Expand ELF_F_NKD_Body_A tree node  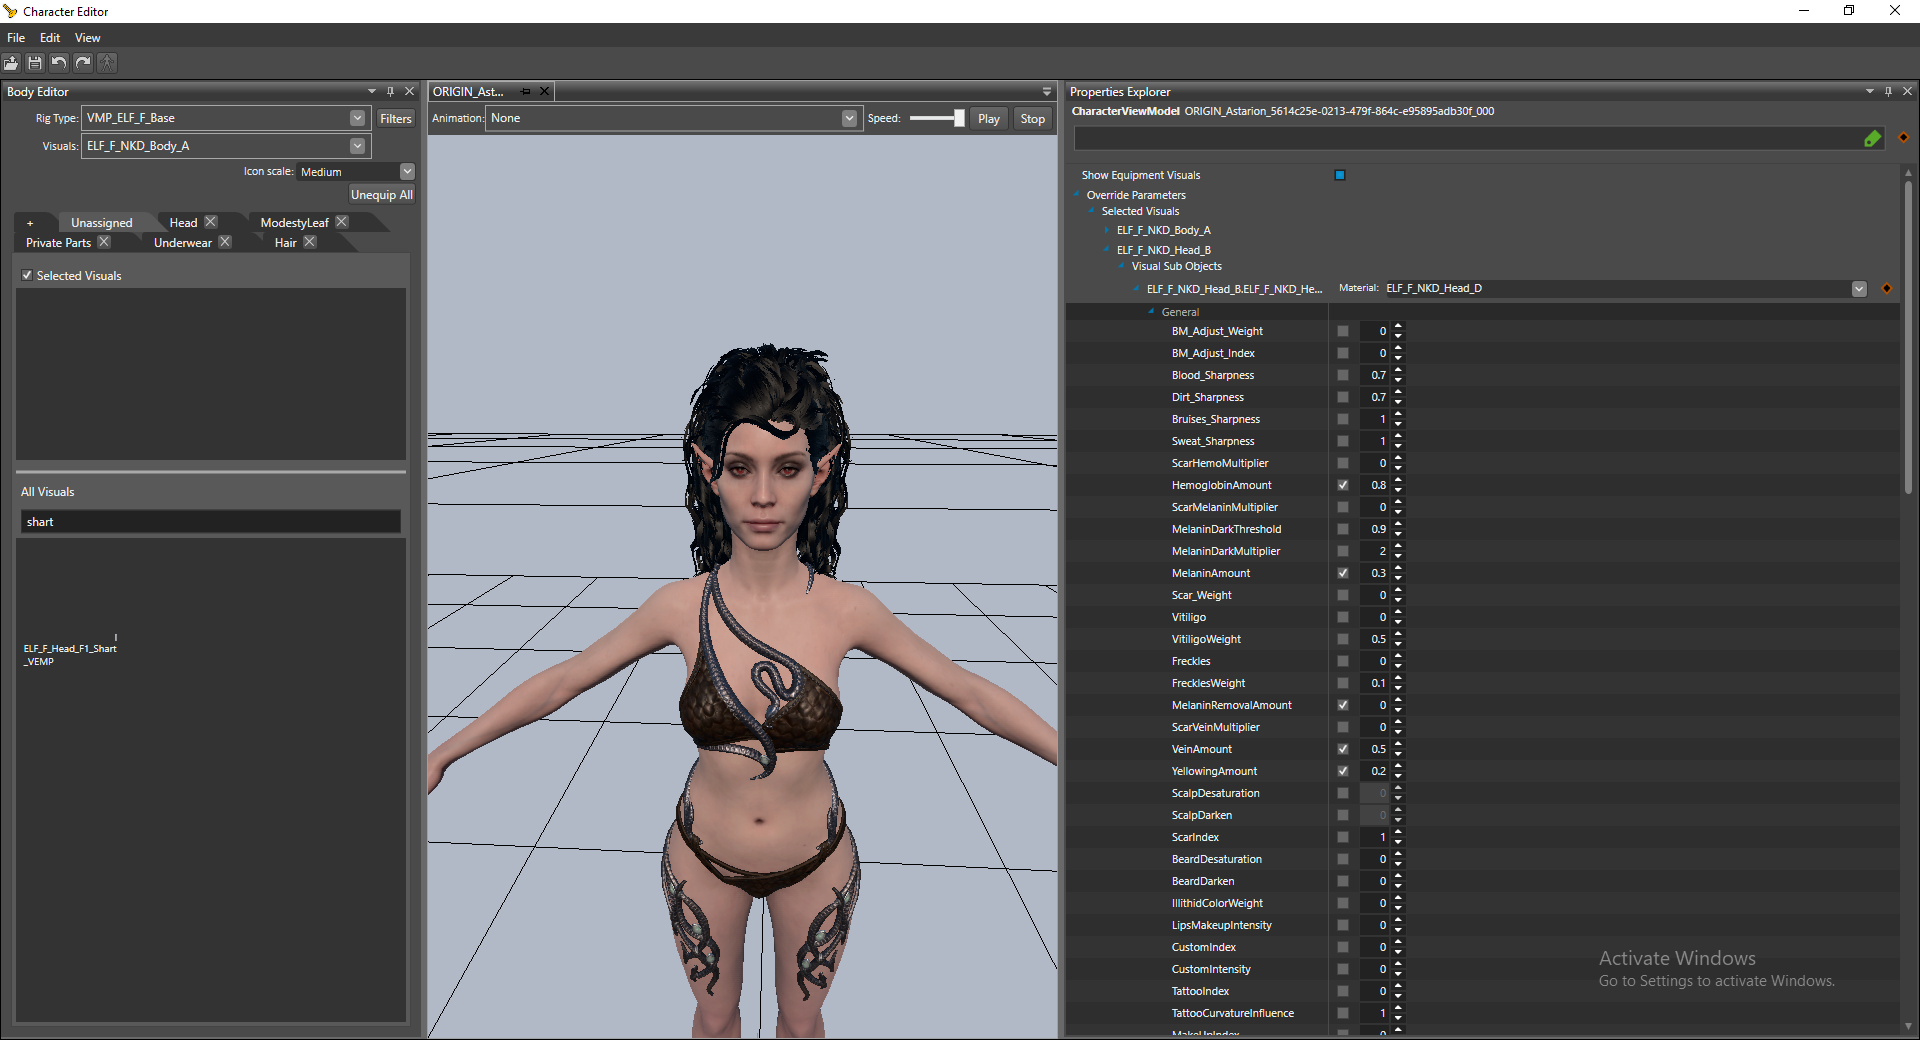pos(1107,230)
